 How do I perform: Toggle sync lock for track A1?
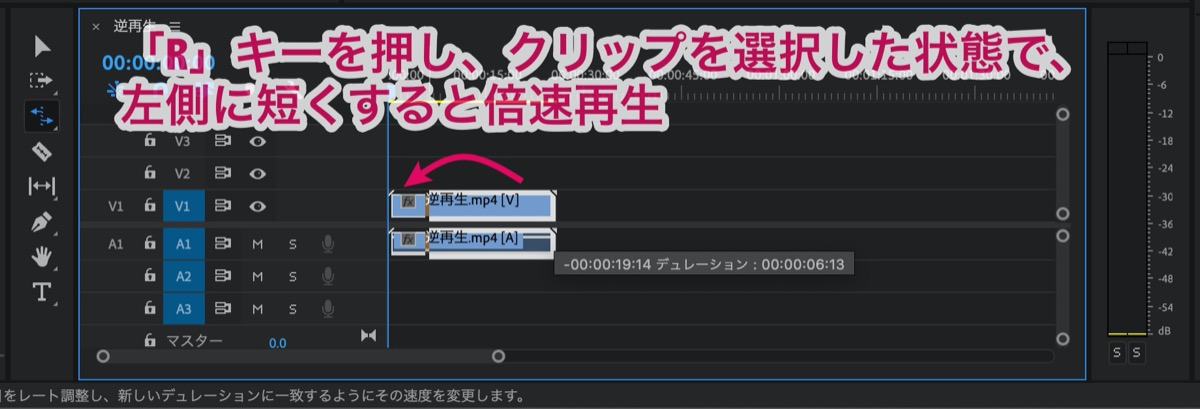point(223,243)
